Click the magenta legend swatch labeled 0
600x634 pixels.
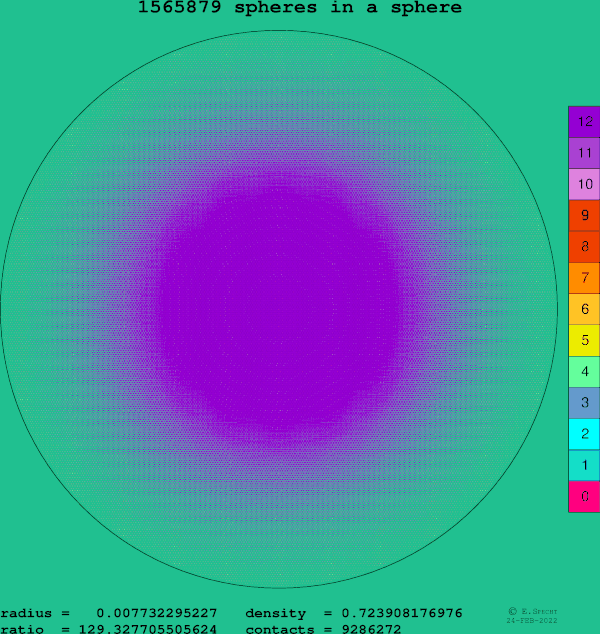(584, 497)
